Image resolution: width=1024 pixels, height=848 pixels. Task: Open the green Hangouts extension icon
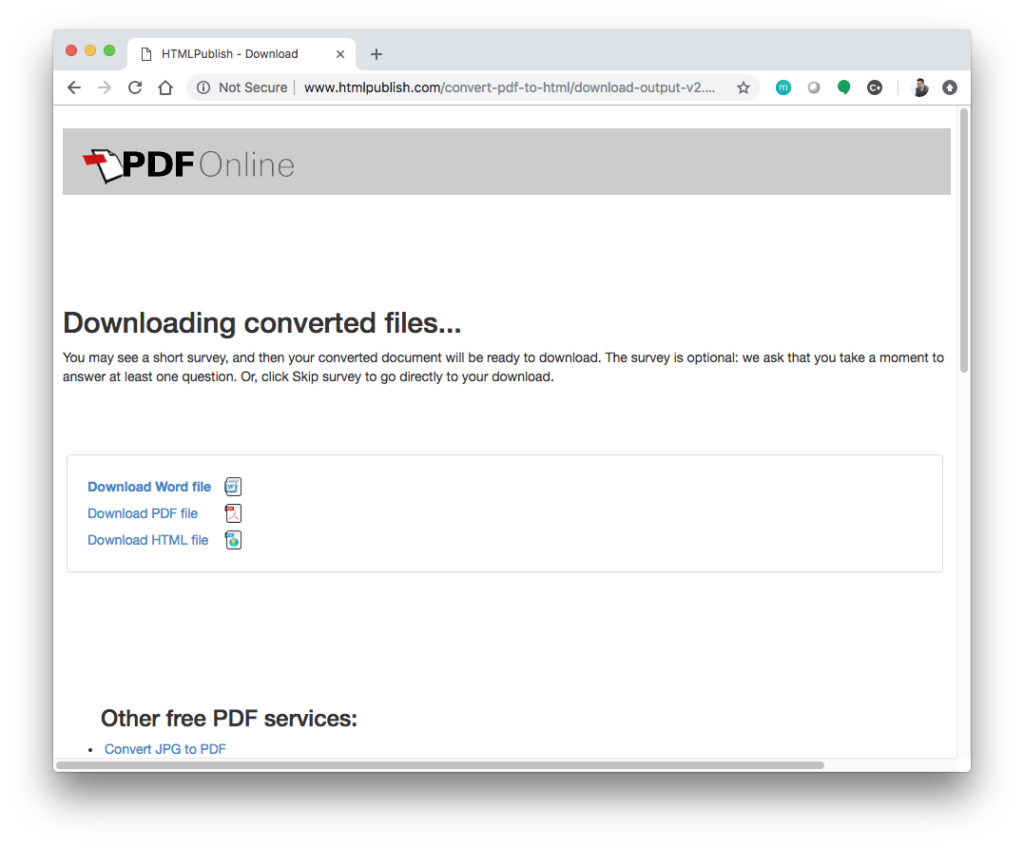coord(844,88)
